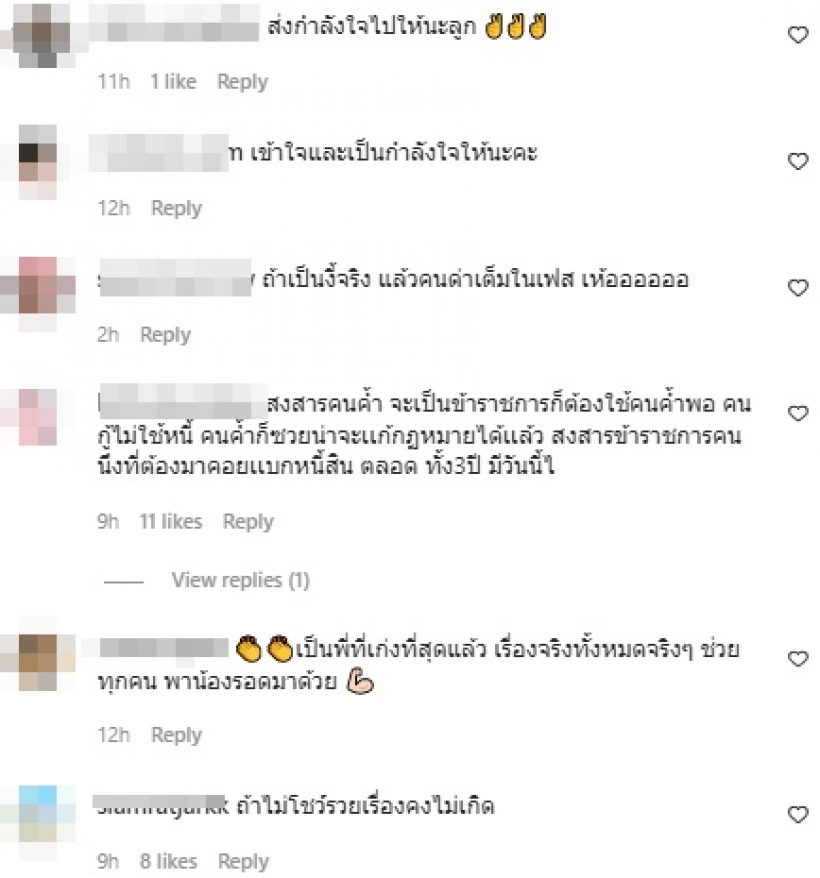Reply to the first 12h comment
This screenshot has height=878, width=820.
coord(176,208)
